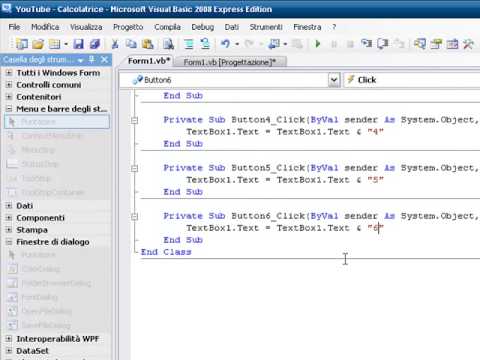The height and width of the screenshot is (360, 480).
Task: Close the Casella degli strumenti panel
Action: tap(104, 60)
